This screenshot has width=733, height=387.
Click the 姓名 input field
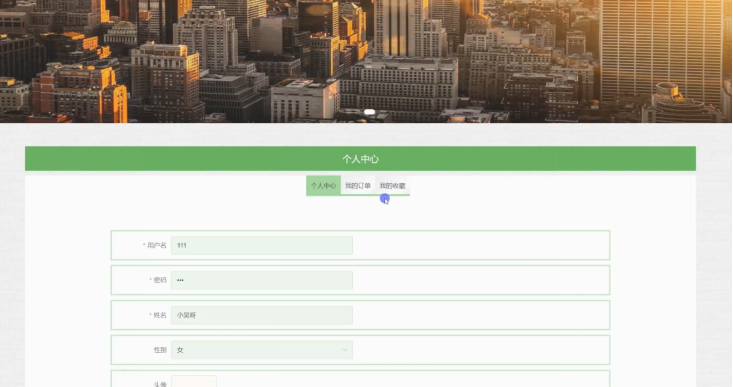[x=262, y=315]
